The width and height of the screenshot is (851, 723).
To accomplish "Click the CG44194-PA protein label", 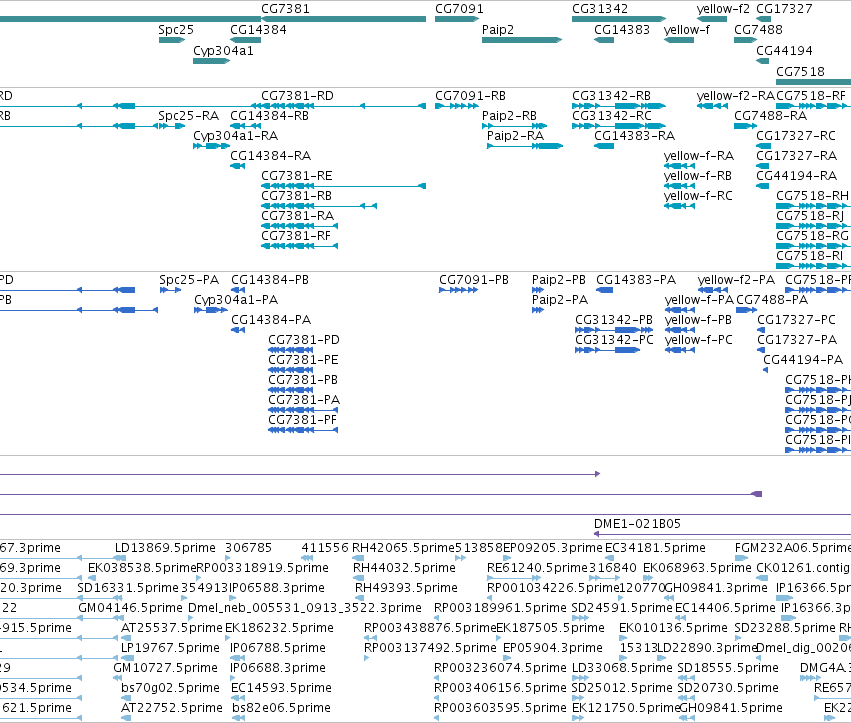I will coord(803,360).
